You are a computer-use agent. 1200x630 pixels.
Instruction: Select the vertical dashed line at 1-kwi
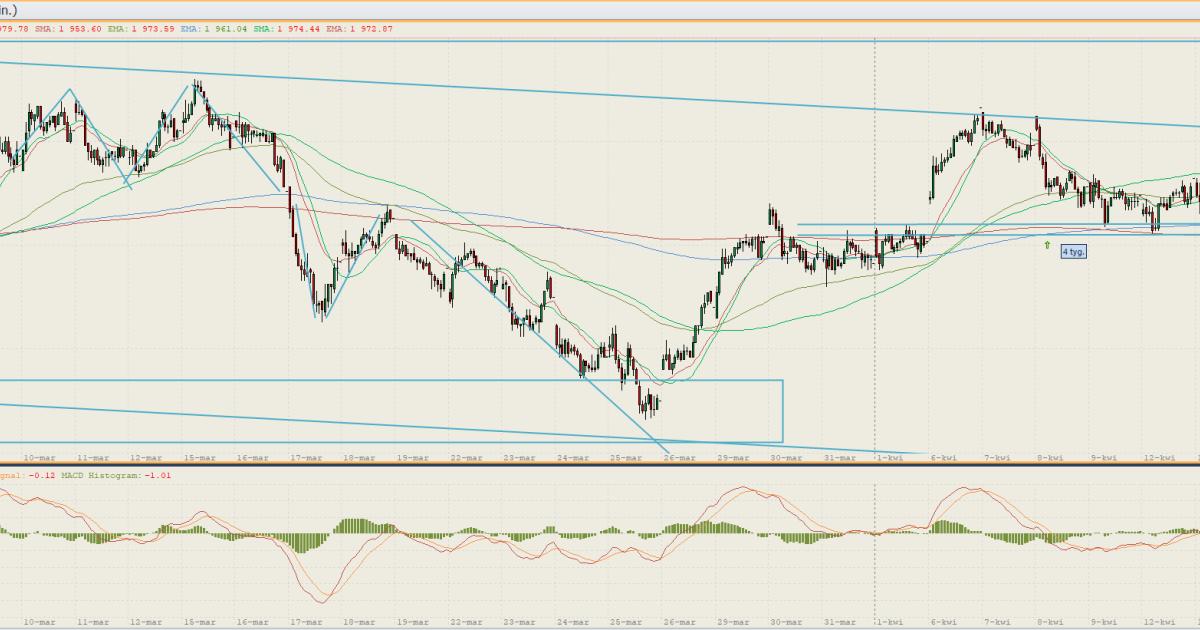(x=875, y=300)
